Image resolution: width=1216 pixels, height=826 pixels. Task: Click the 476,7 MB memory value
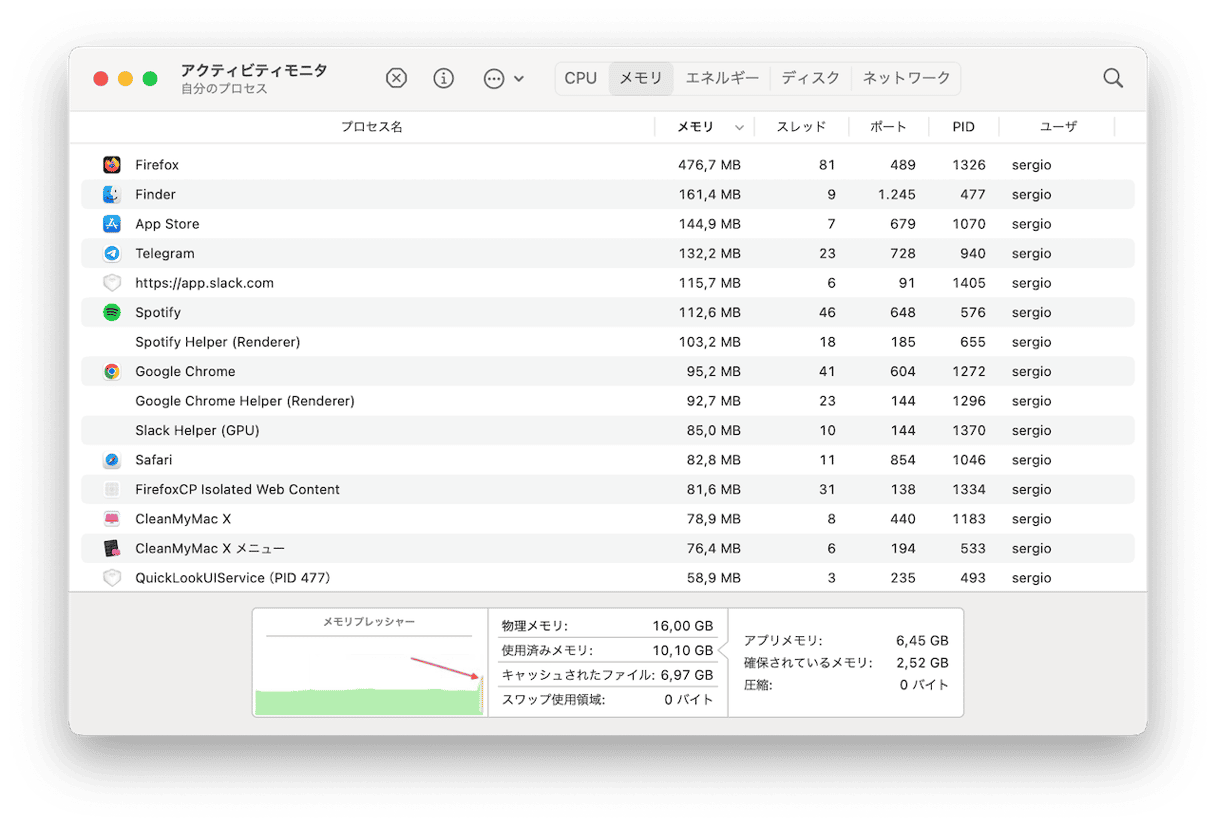(709, 165)
